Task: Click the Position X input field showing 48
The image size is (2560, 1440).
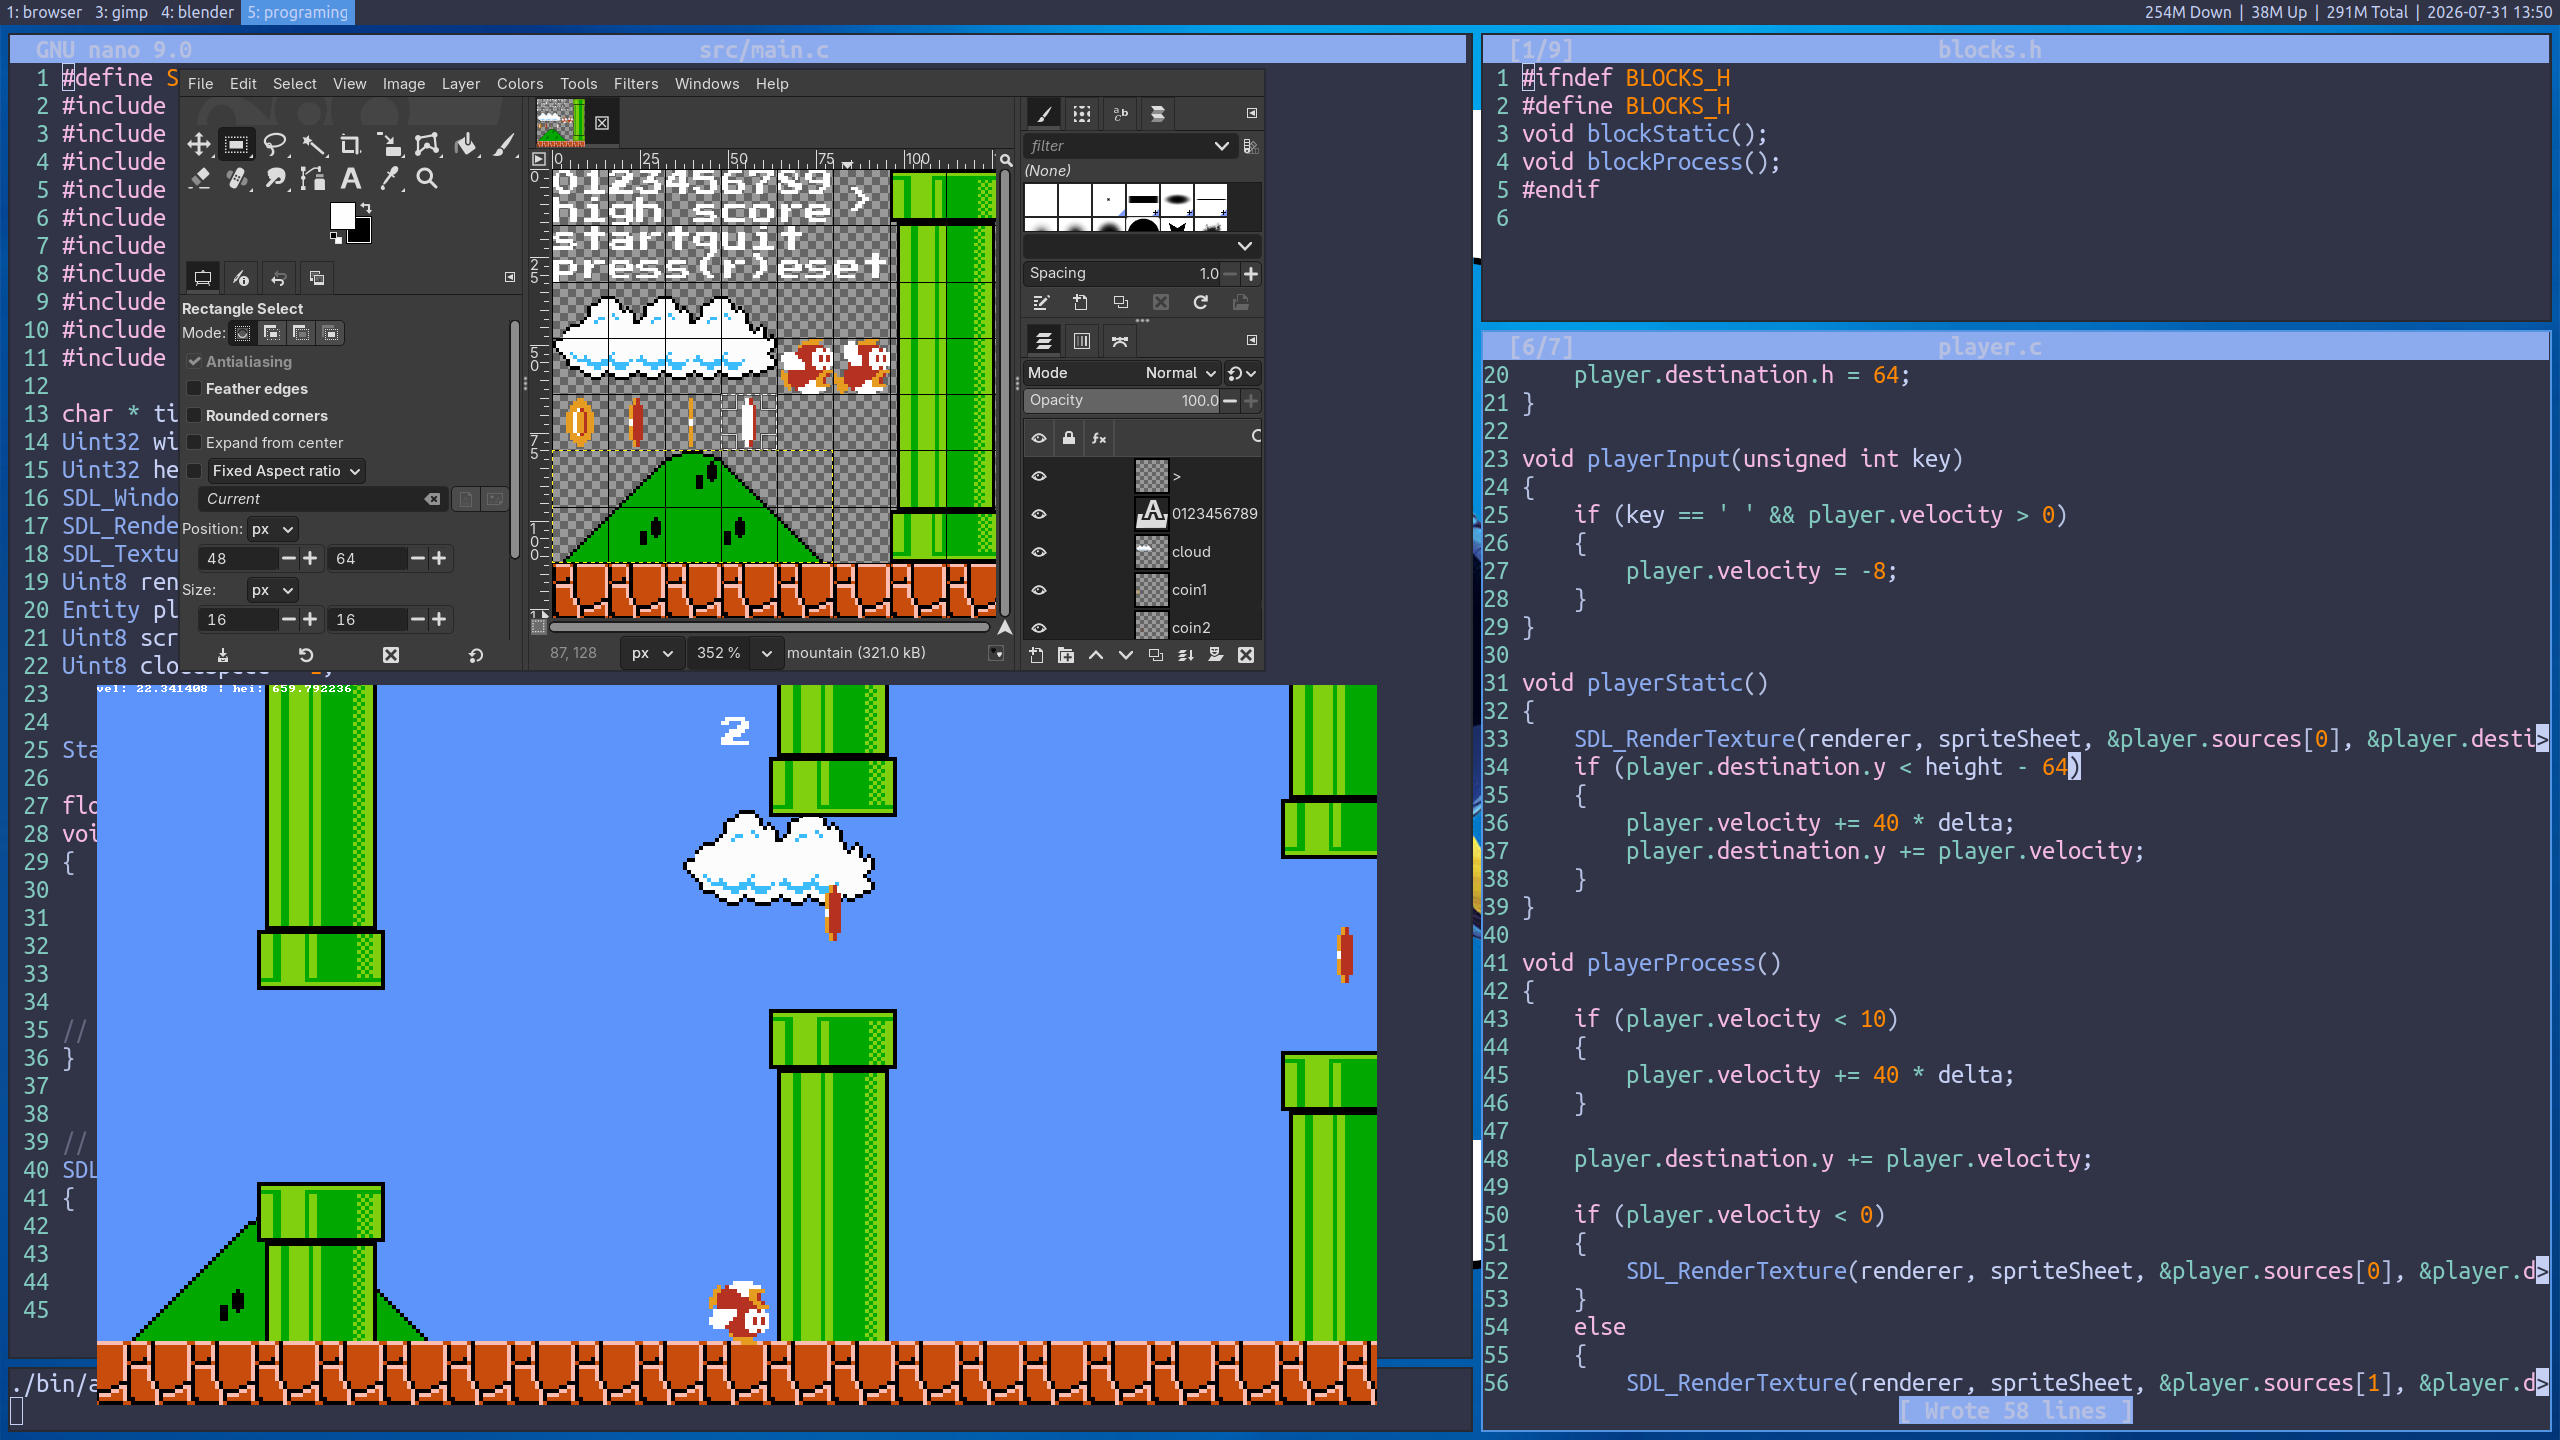Action: pyautogui.click(x=238, y=559)
